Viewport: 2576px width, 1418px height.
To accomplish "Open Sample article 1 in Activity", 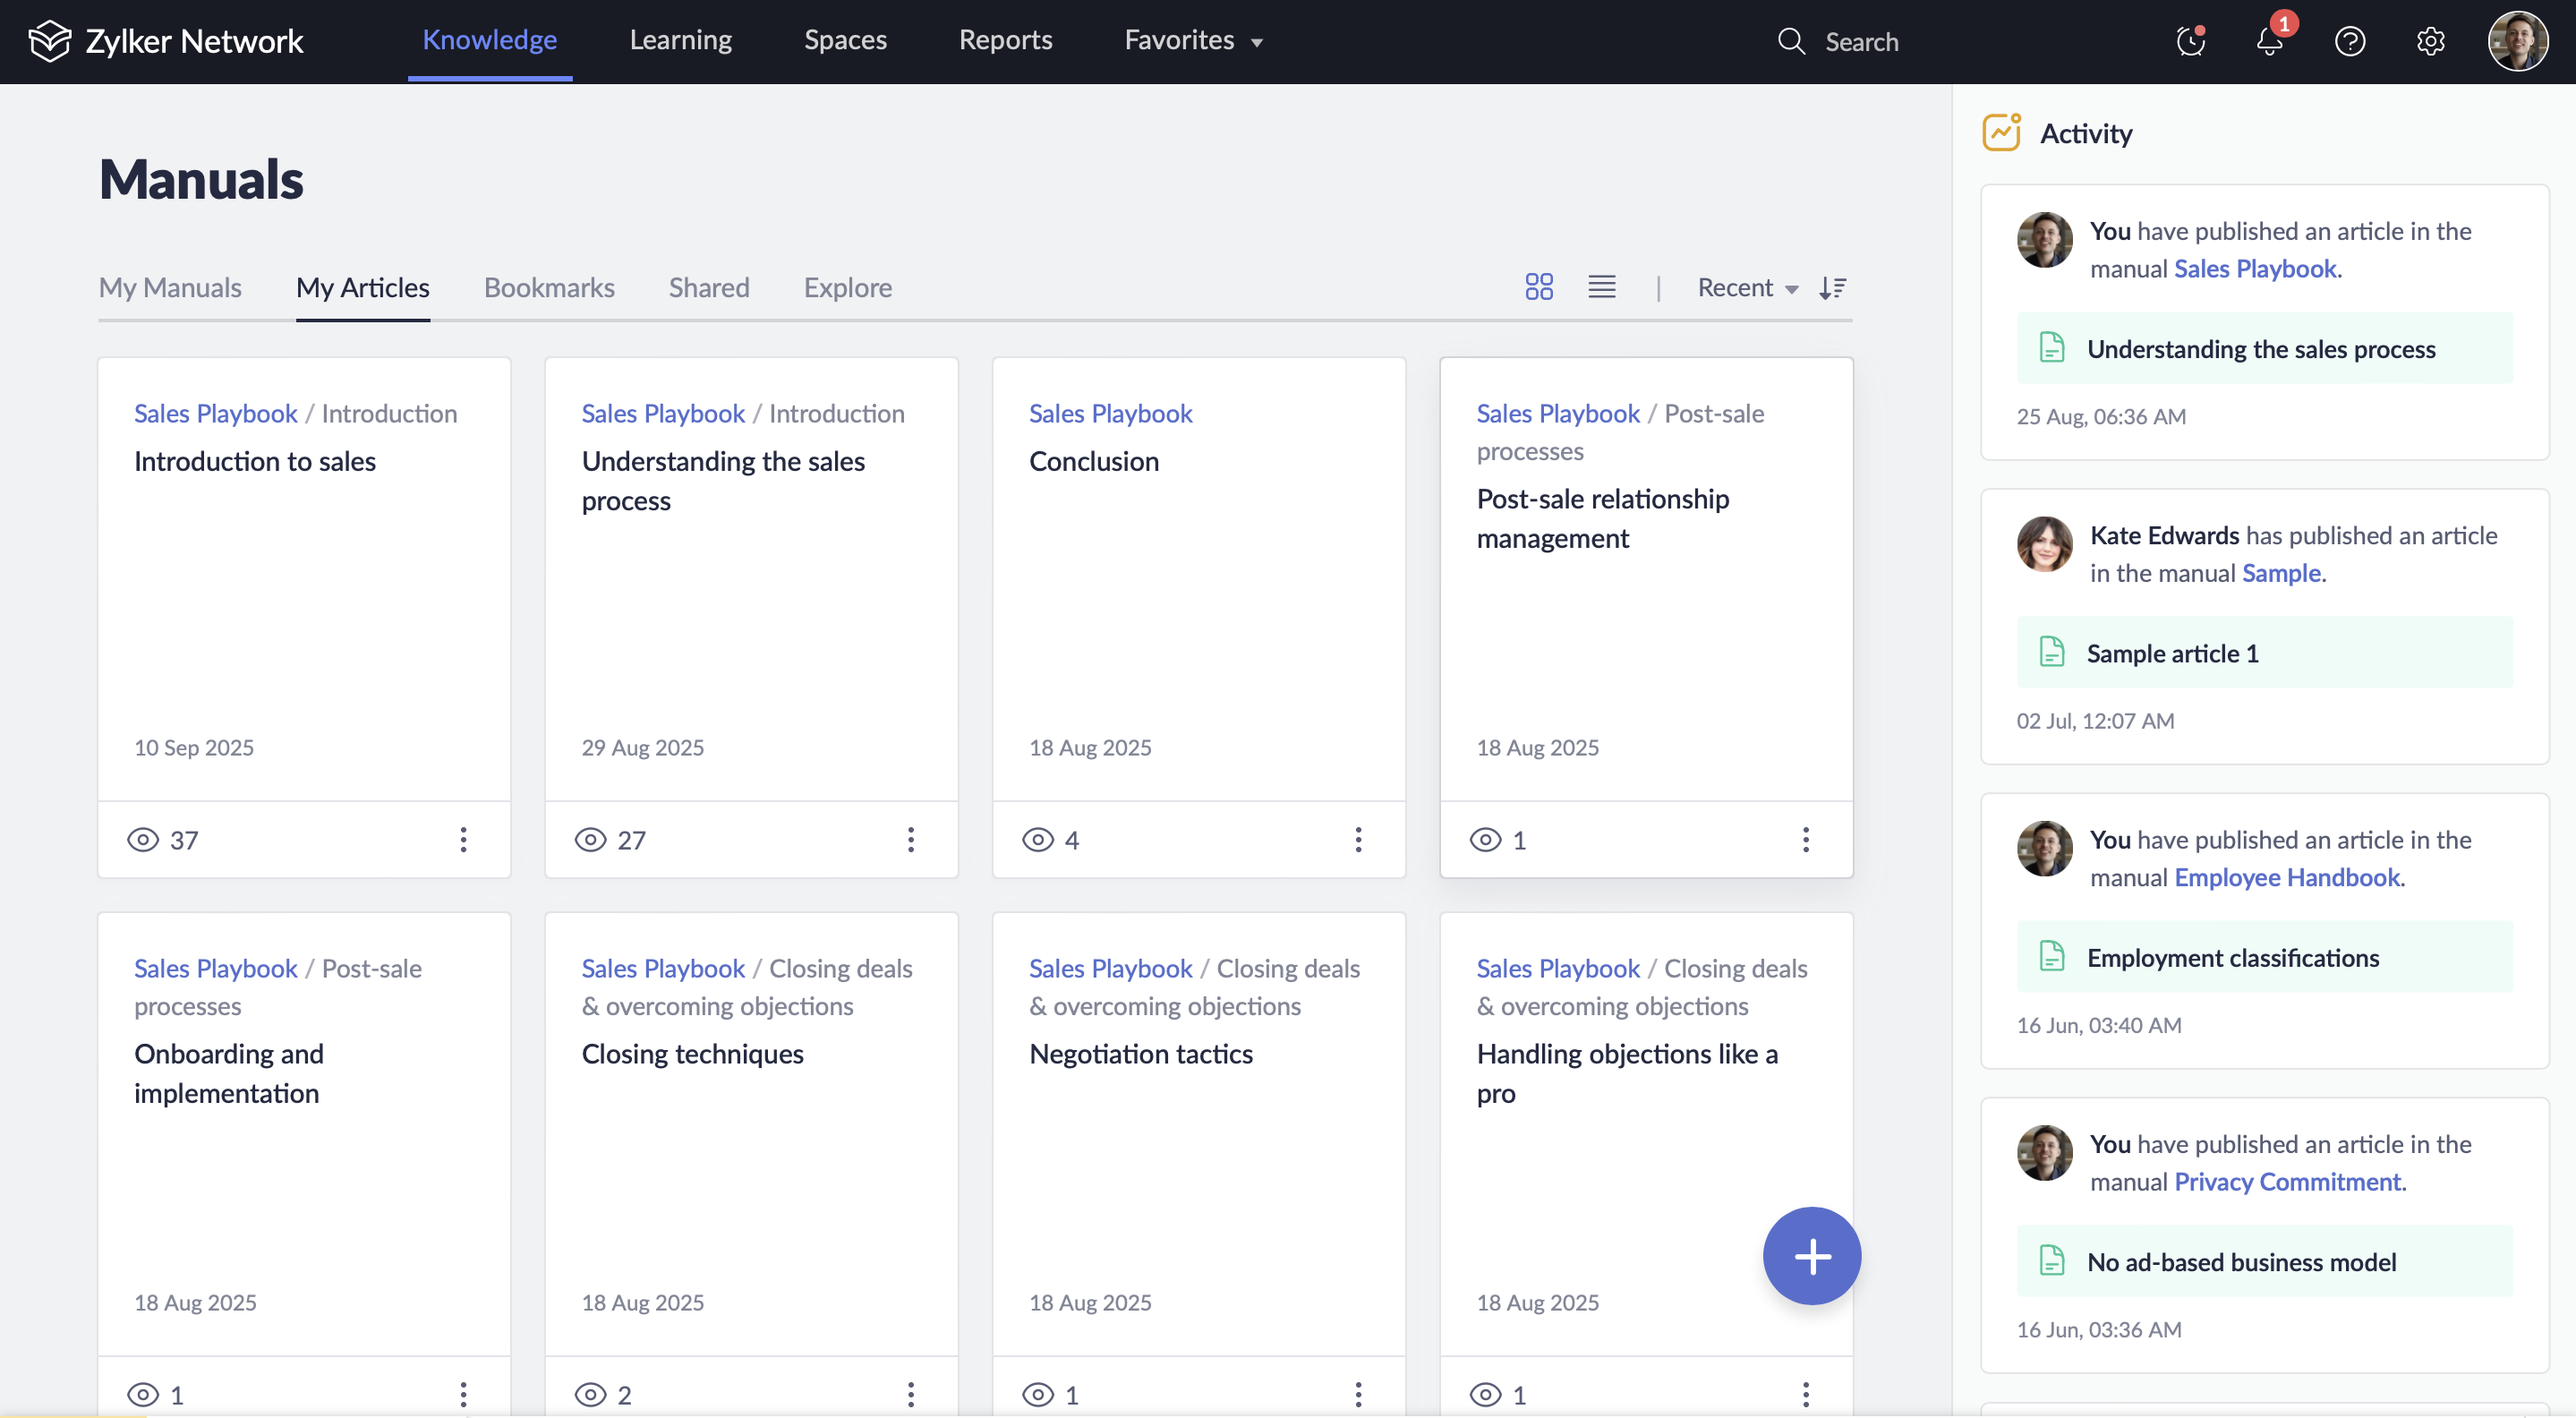I will pyautogui.click(x=2171, y=653).
